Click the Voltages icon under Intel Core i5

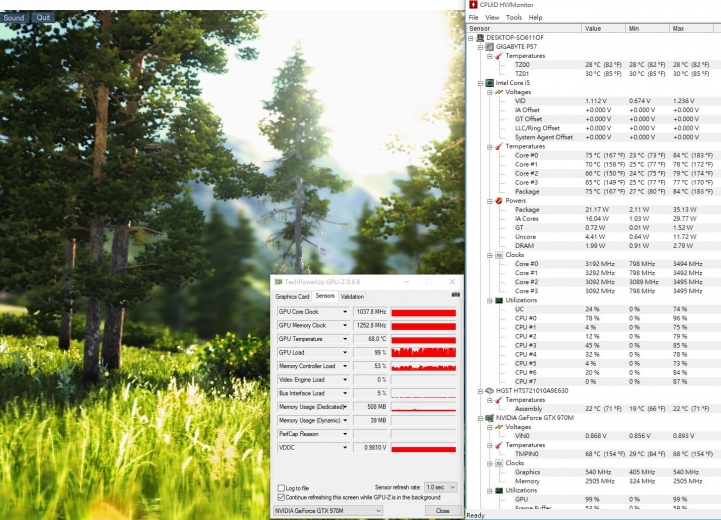[499, 92]
